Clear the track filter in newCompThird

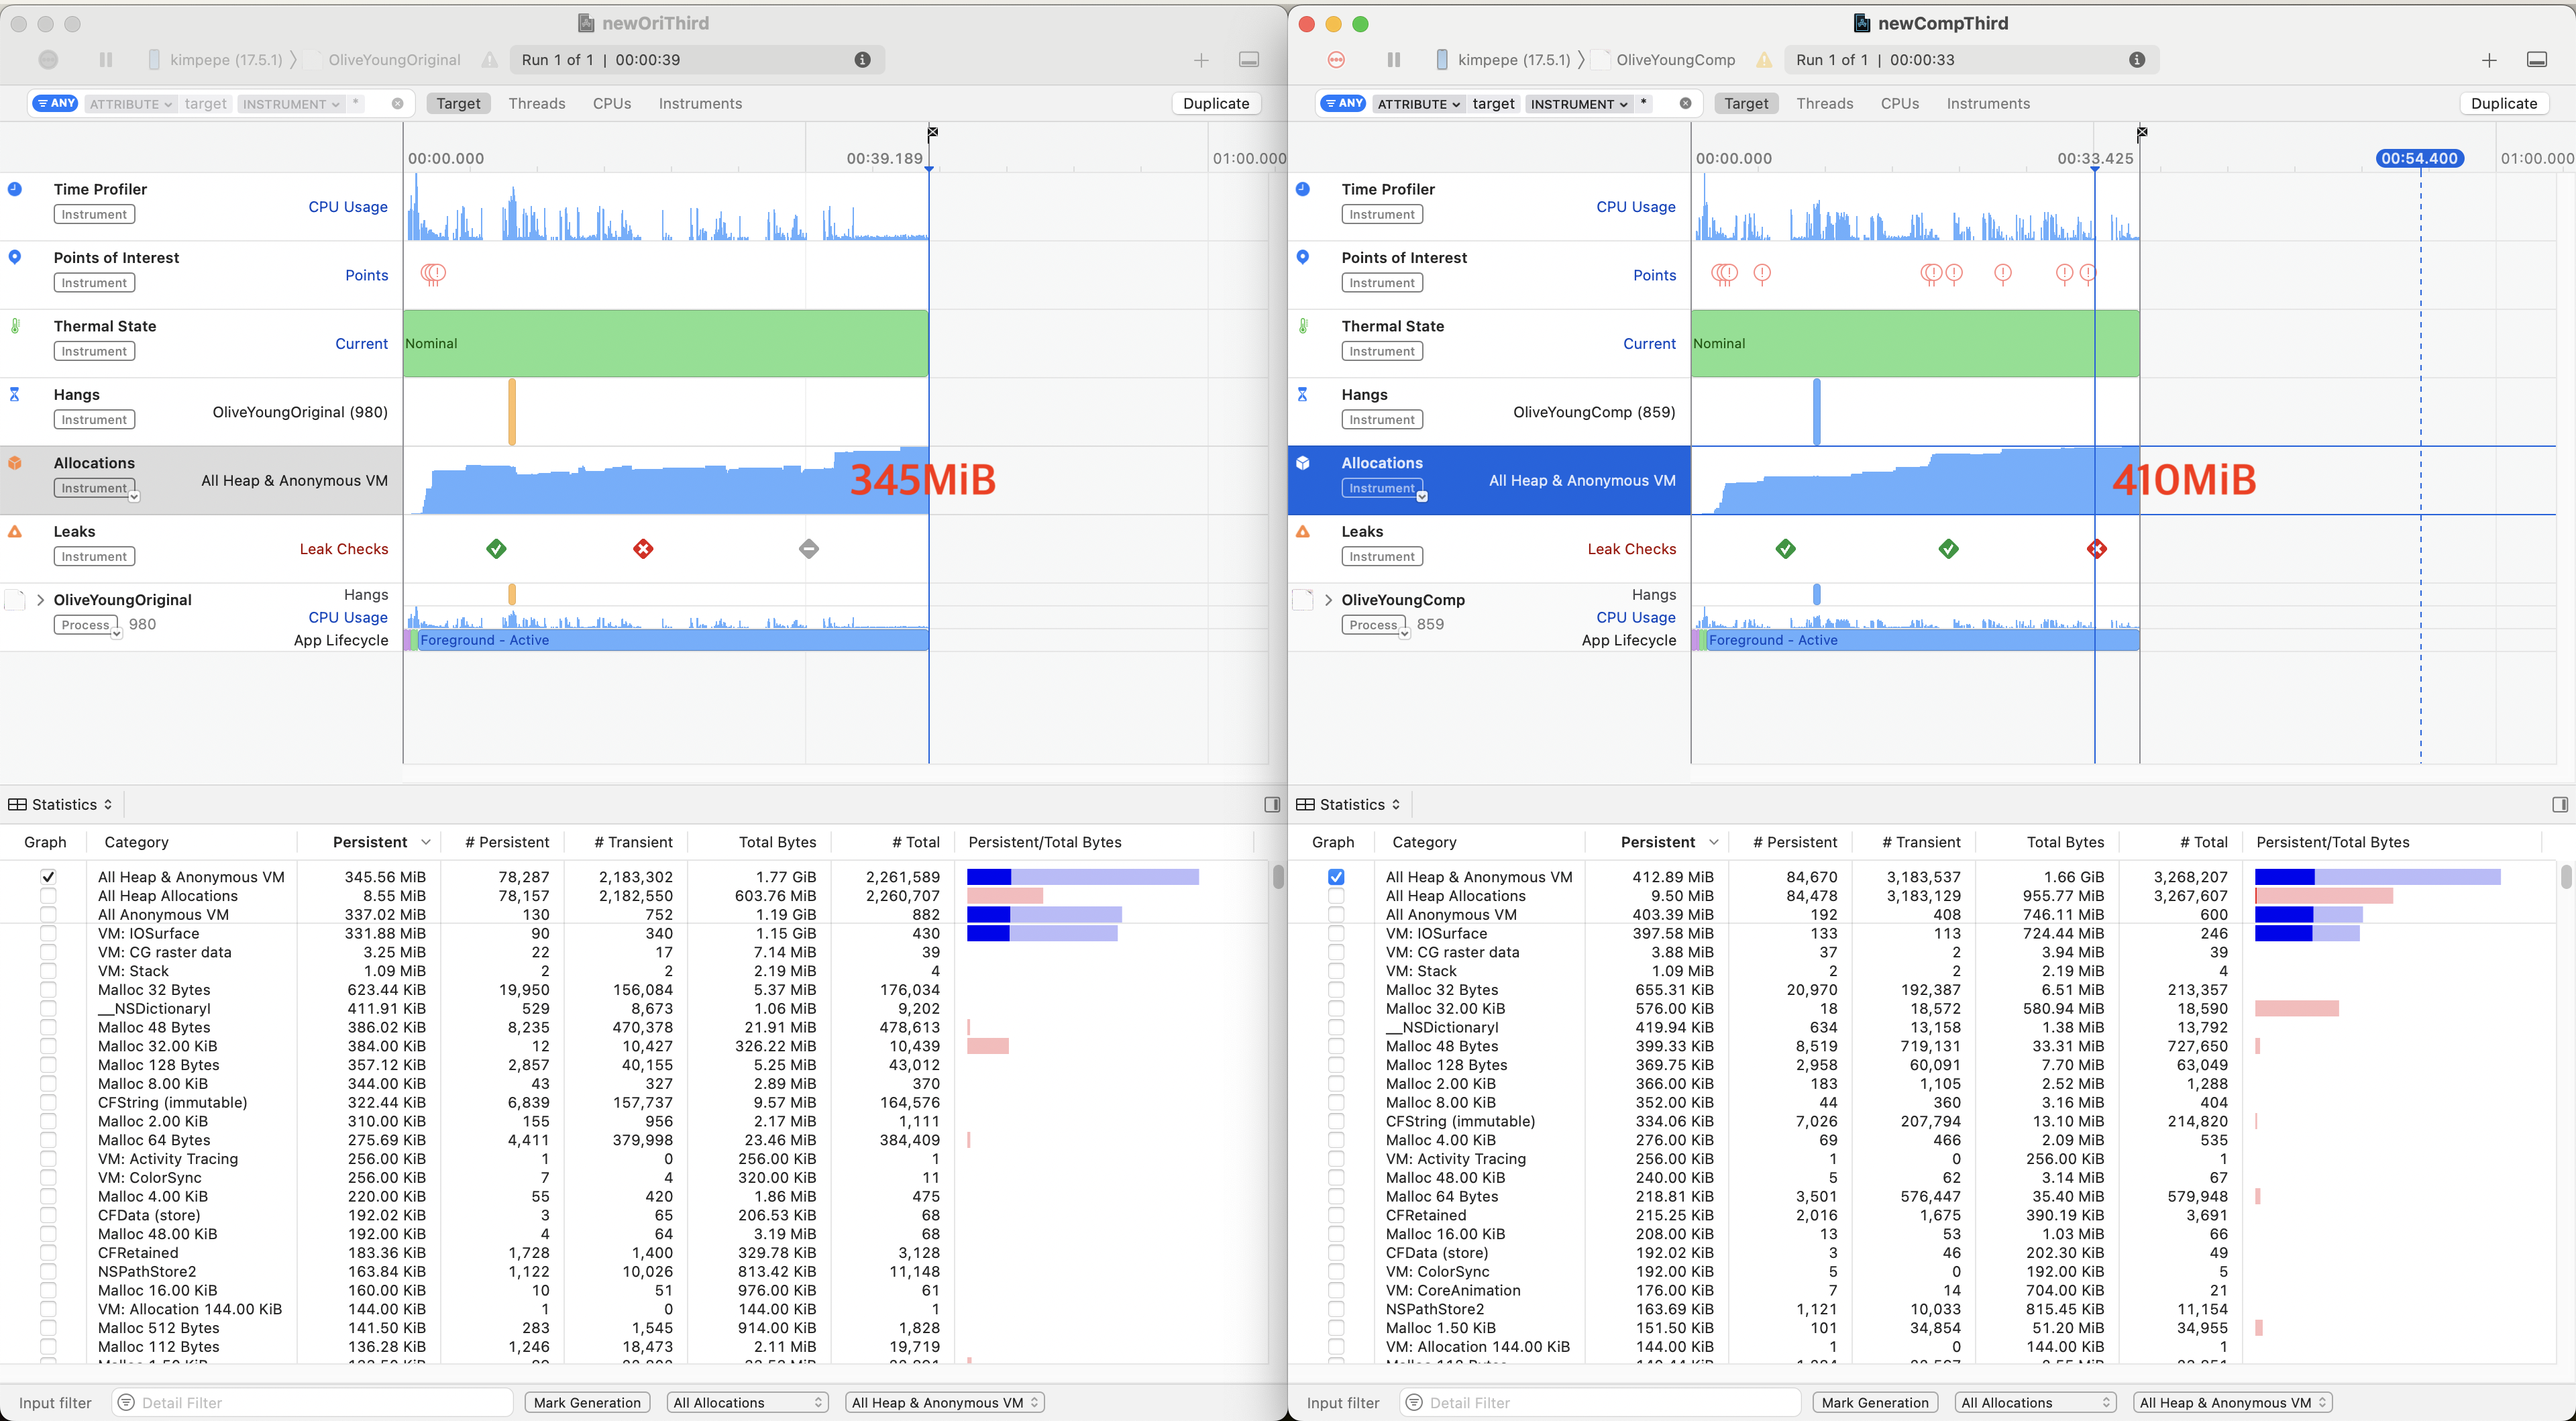click(x=1685, y=104)
